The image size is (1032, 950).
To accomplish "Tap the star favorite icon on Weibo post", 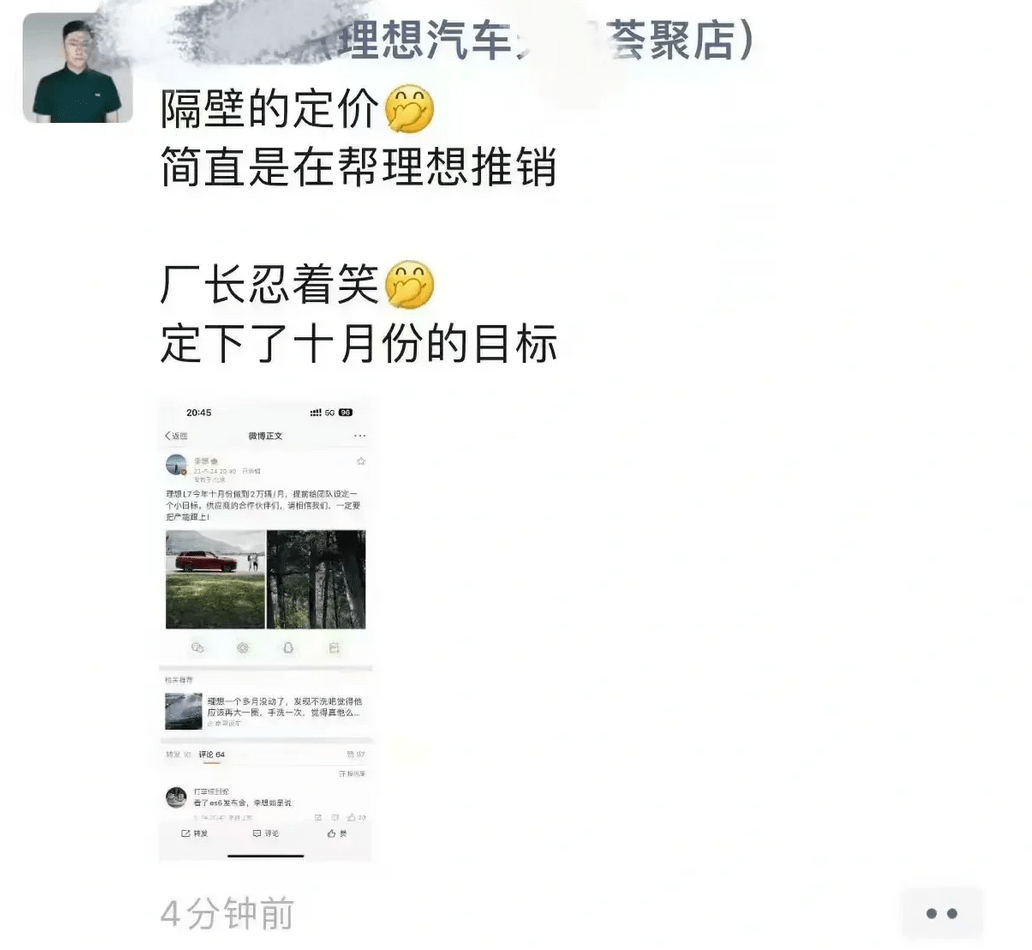I will (x=361, y=462).
